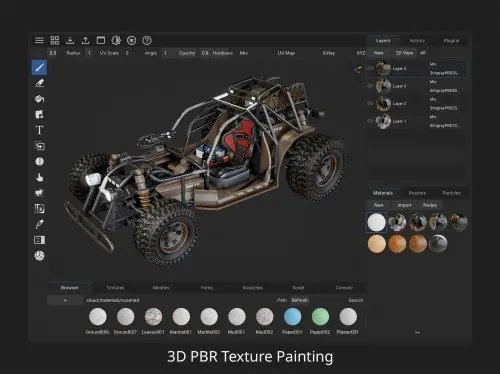
Task: Select the Paper002 green material
Action: click(x=320, y=316)
